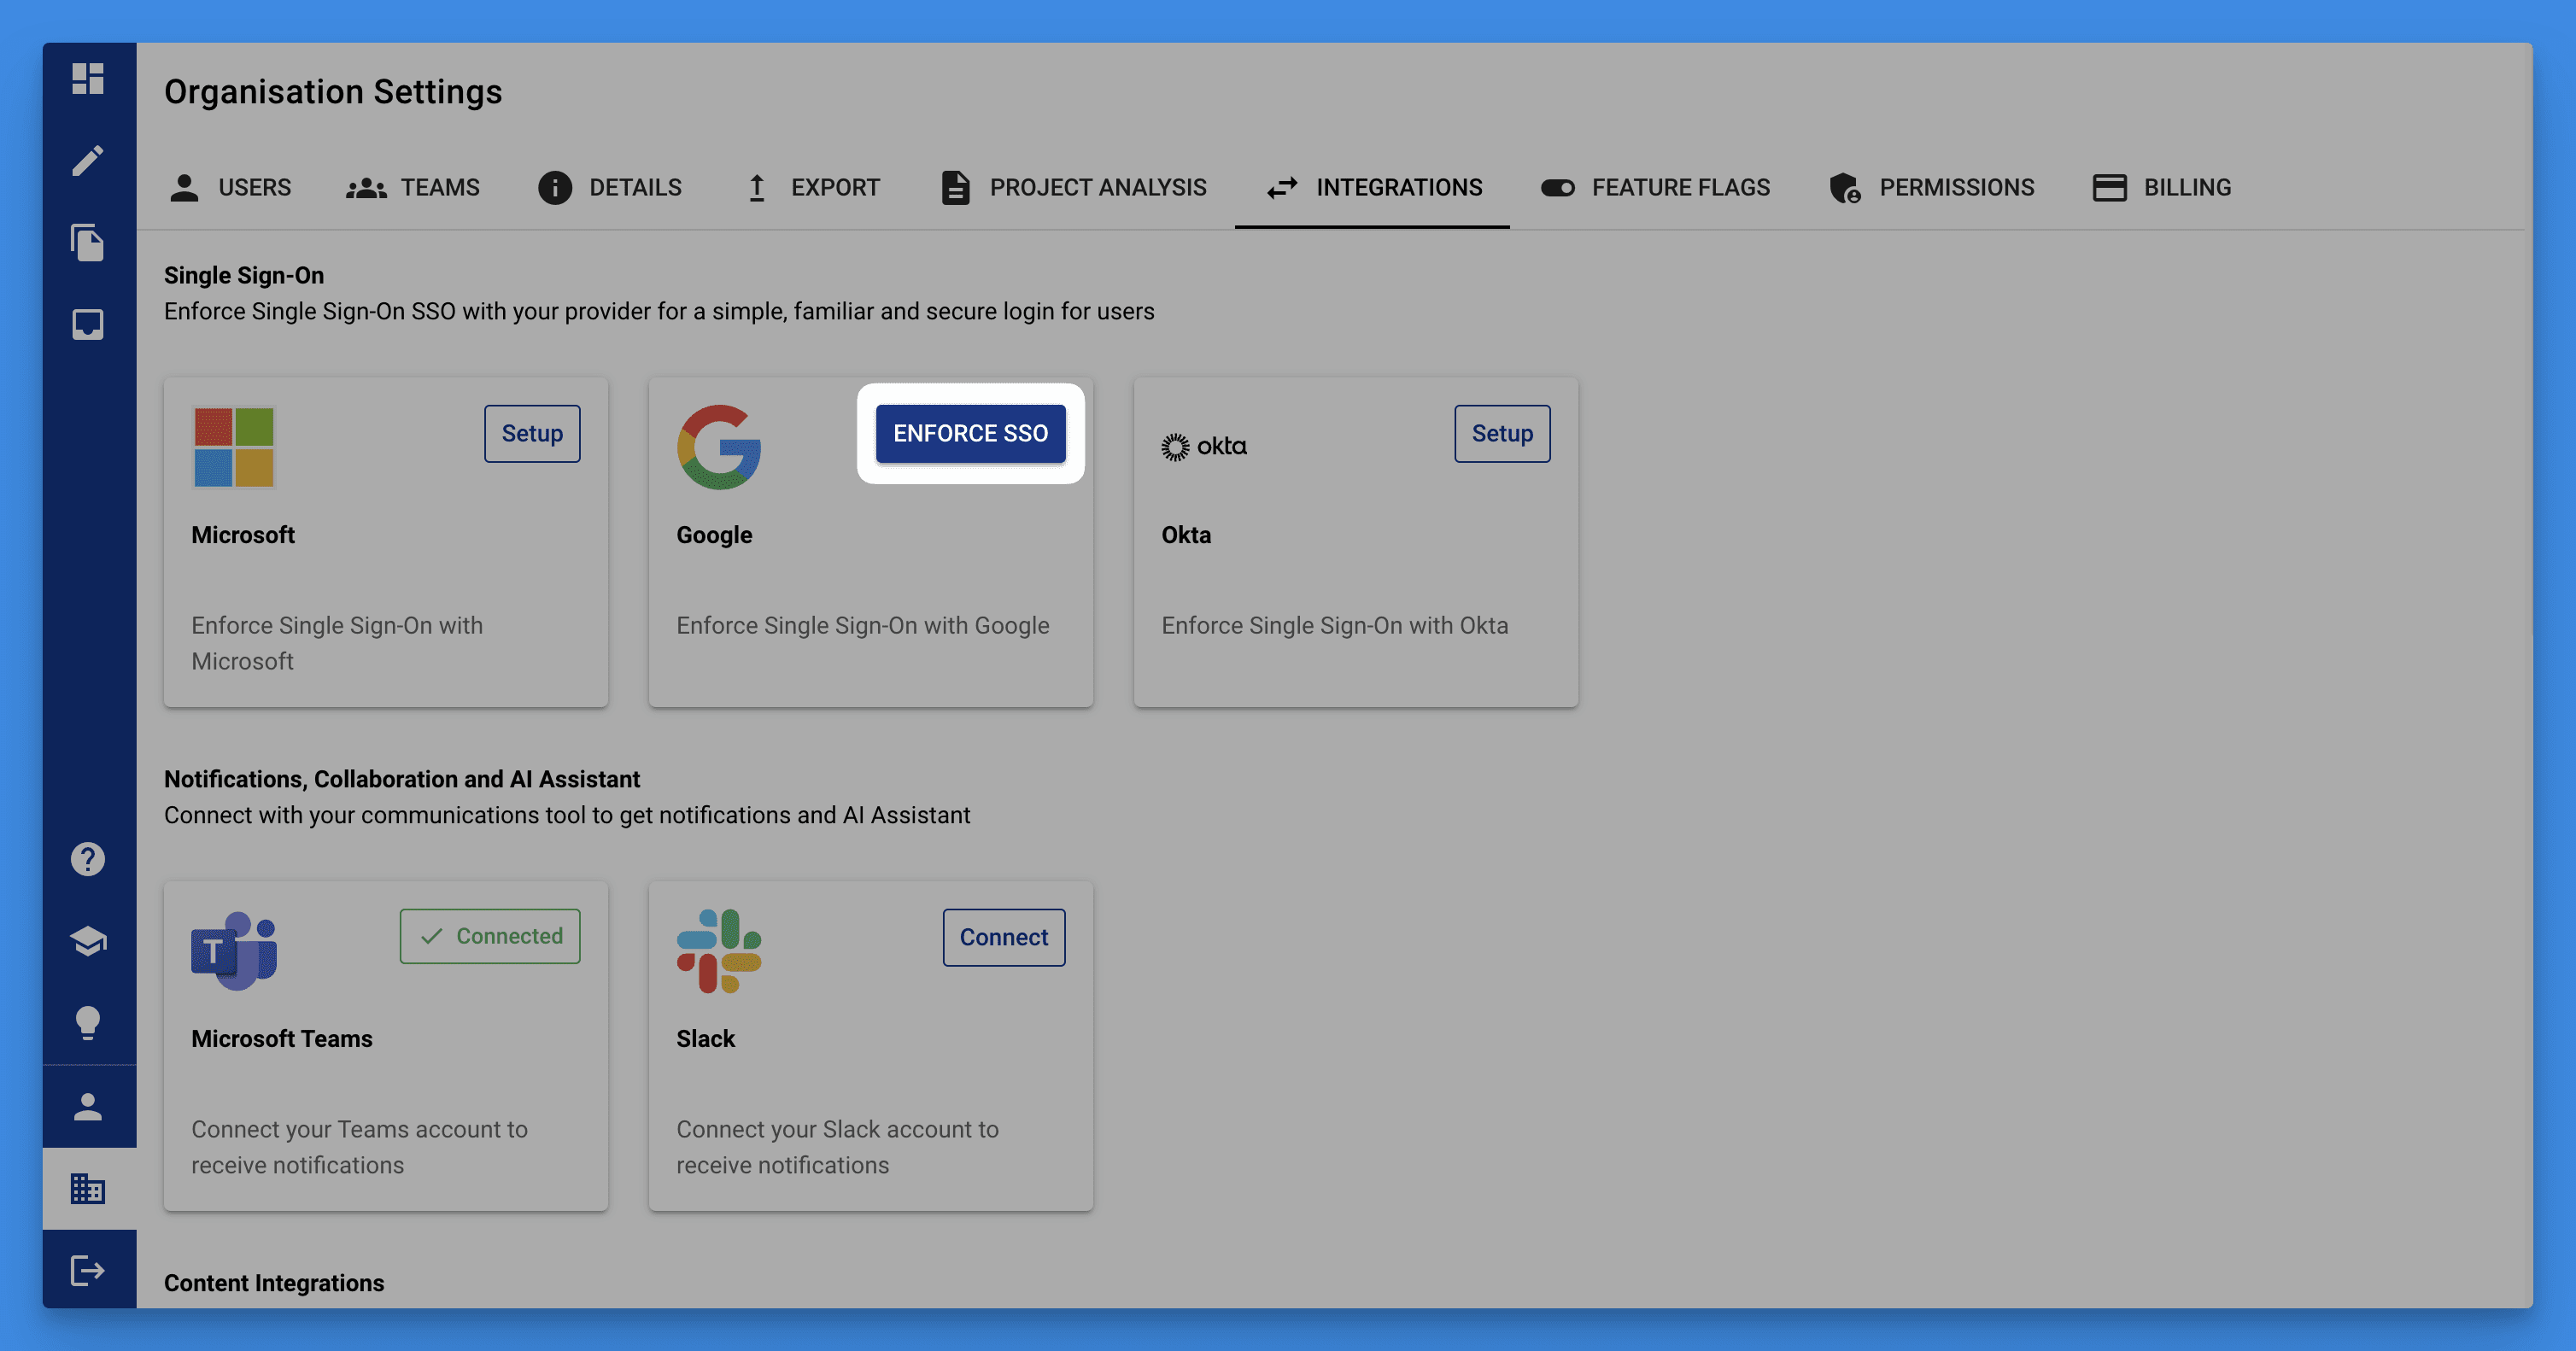Go to the Permissions tab
Screen dimensions: 2576x1351
[1931, 188]
